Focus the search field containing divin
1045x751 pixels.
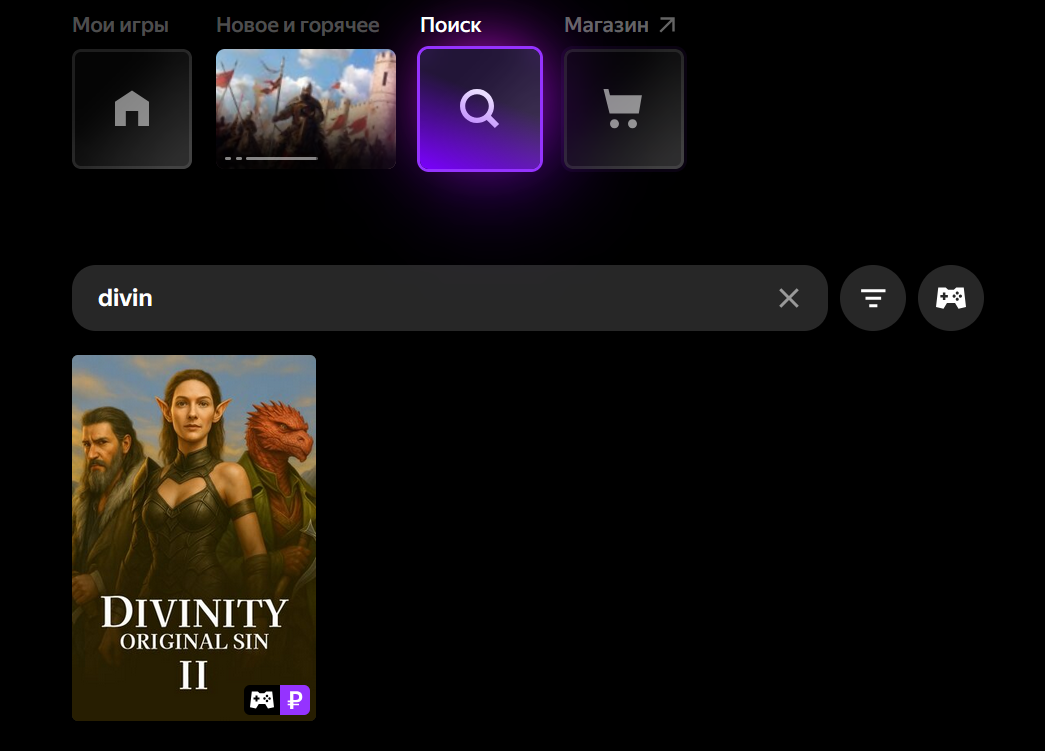pyautogui.click(x=450, y=298)
